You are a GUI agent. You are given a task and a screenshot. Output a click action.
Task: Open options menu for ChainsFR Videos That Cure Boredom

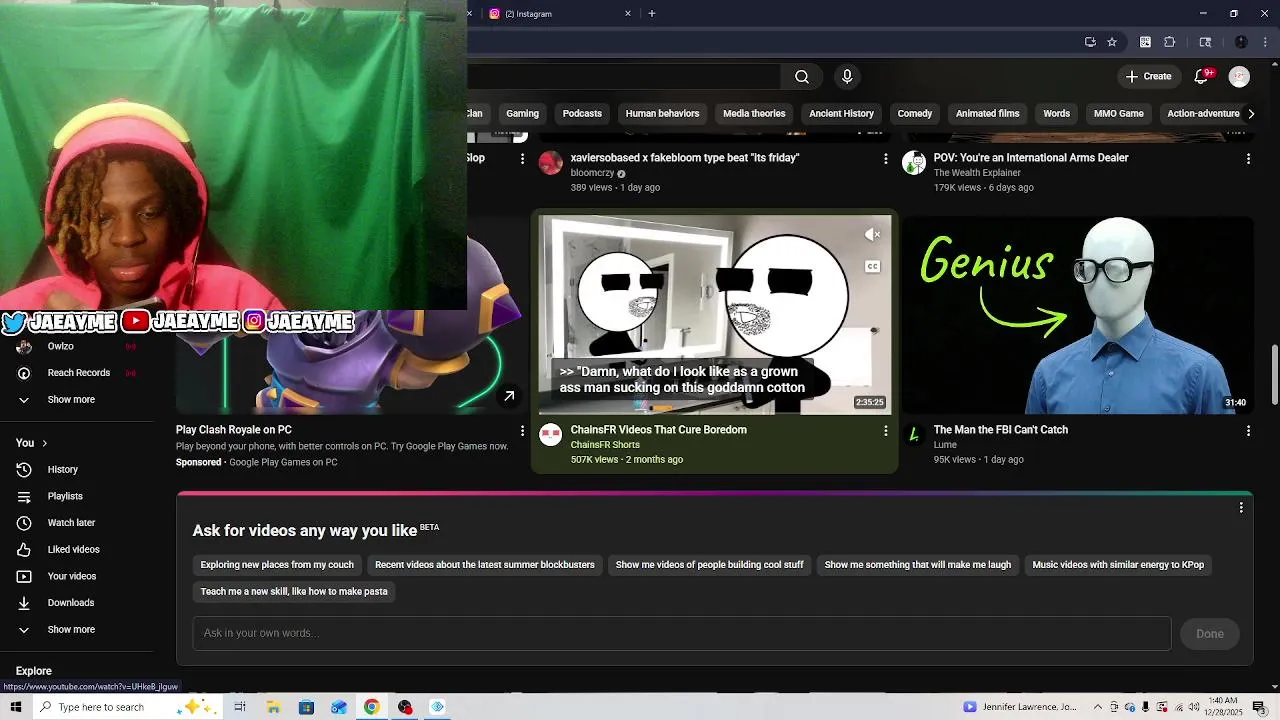tap(885, 431)
